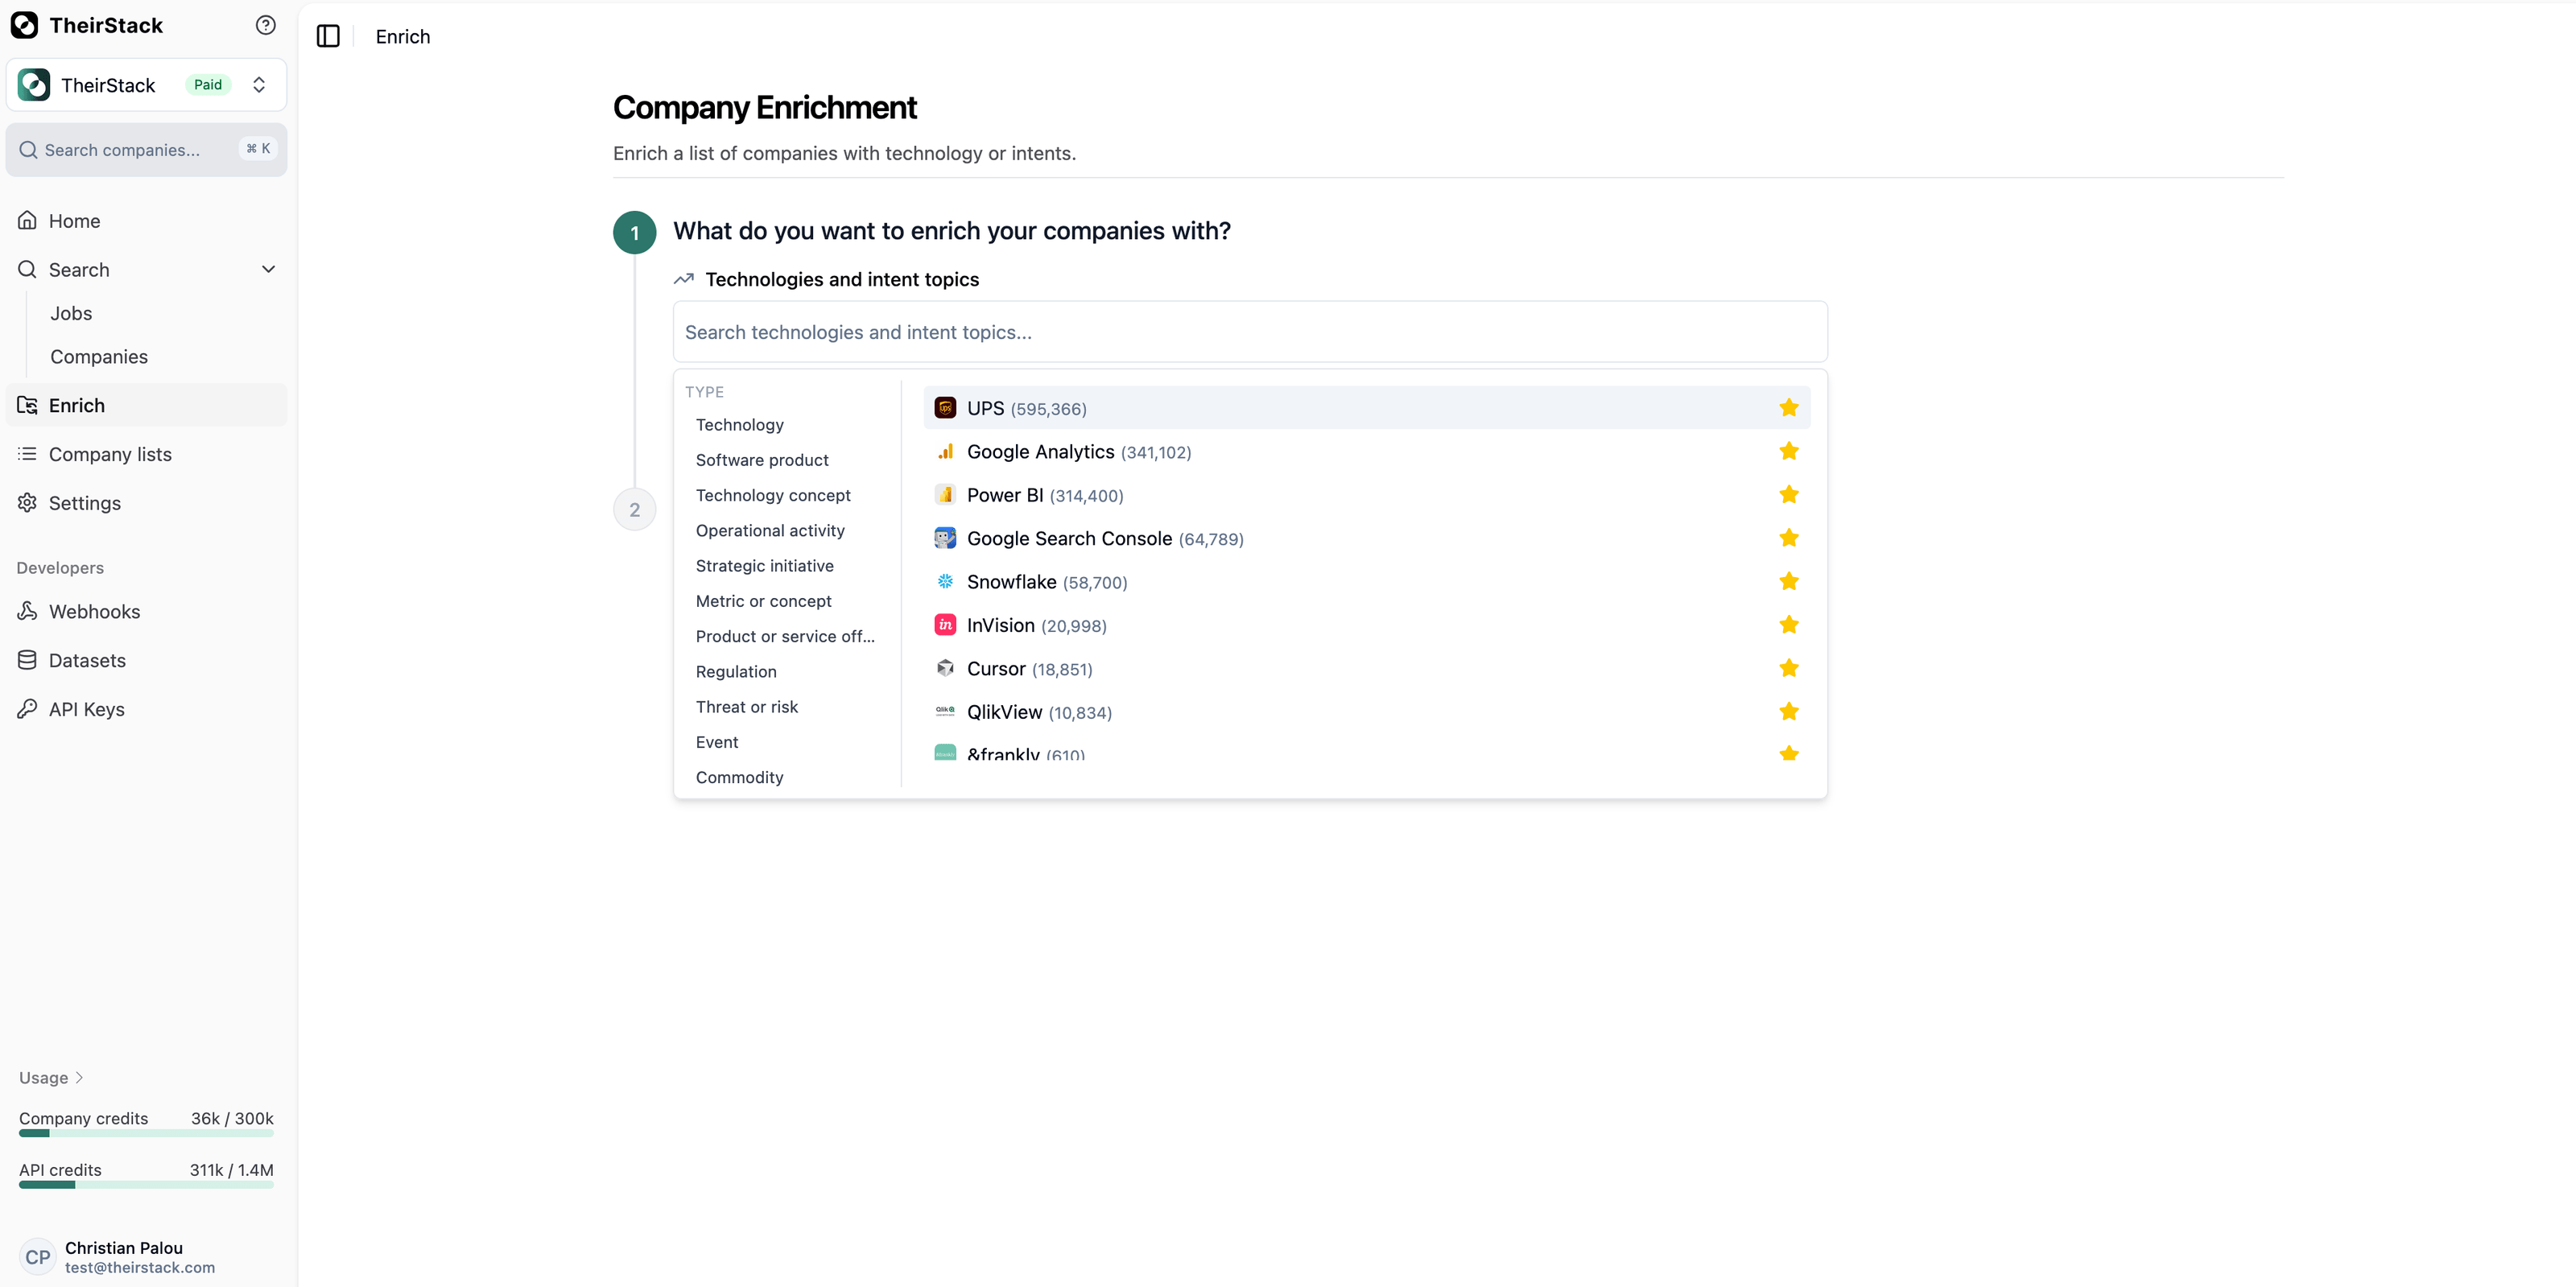Click the Google Search Console logo icon

pyautogui.click(x=945, y=538)
